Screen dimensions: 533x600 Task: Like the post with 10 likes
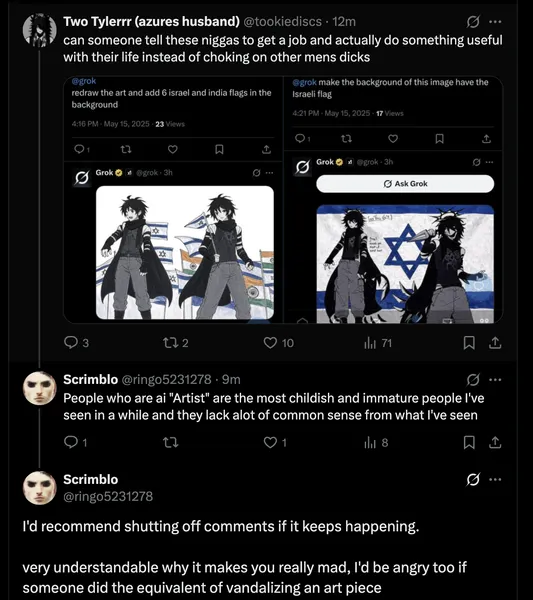(279, 342)
